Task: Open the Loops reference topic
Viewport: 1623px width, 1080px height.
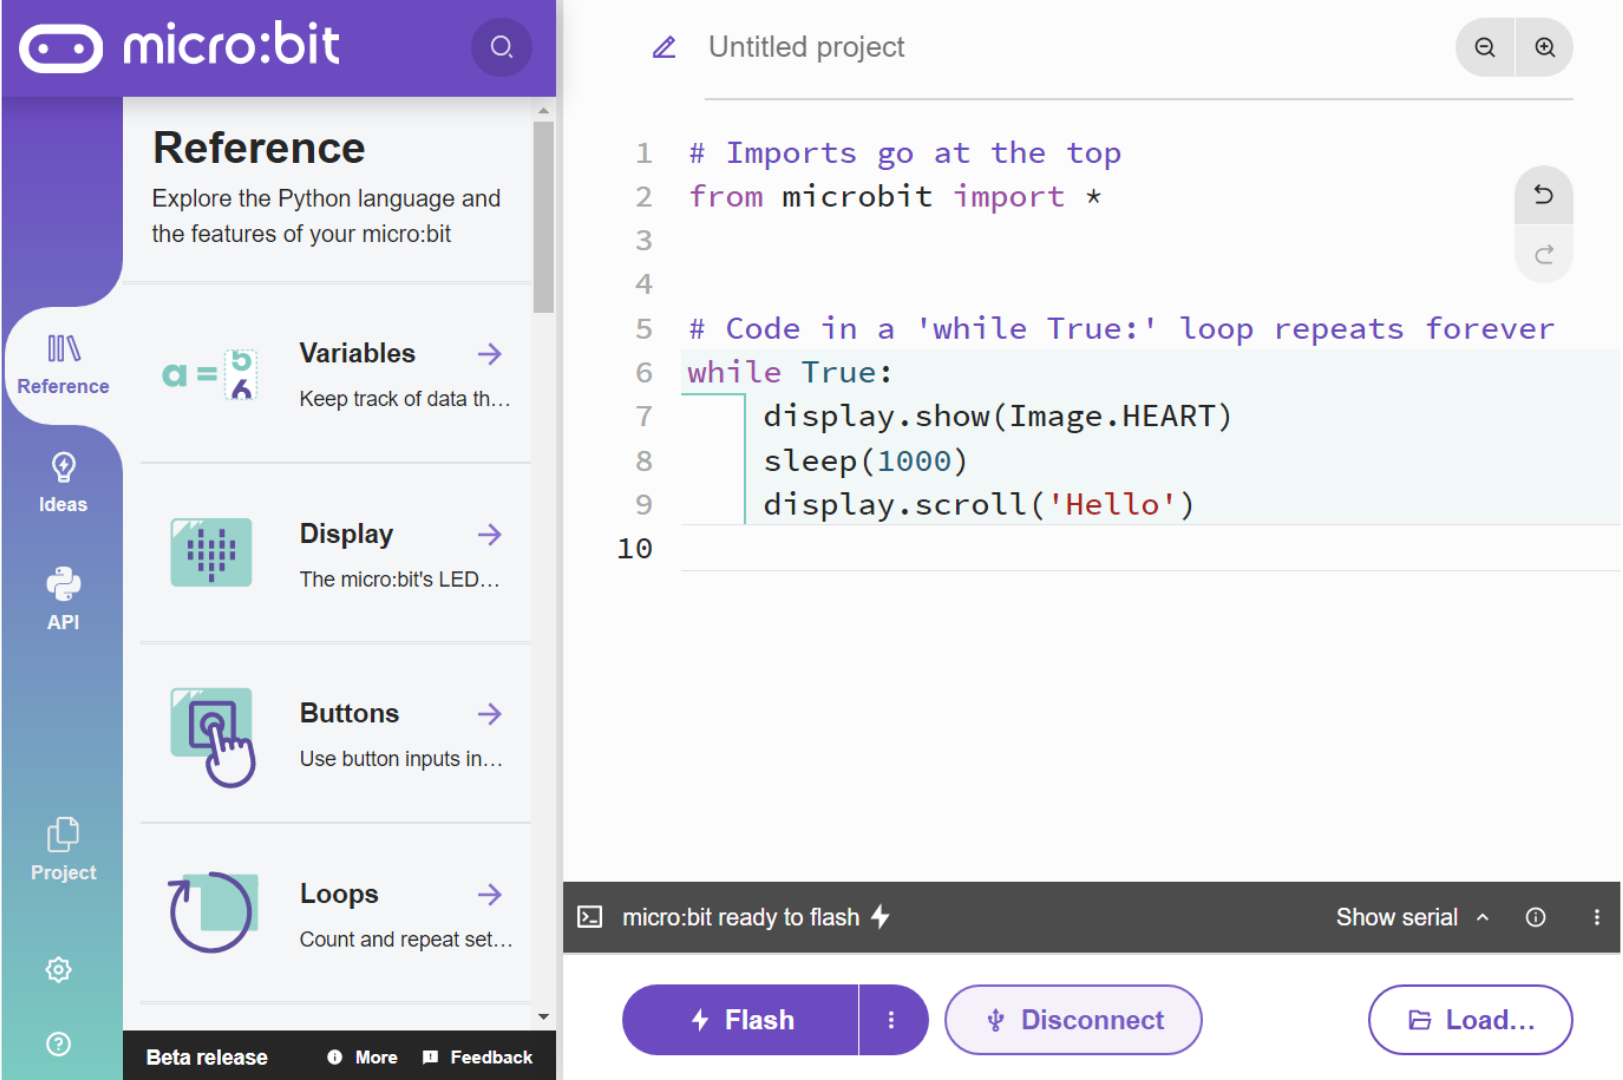Action: pyautogui.click(x=336, y=914)
